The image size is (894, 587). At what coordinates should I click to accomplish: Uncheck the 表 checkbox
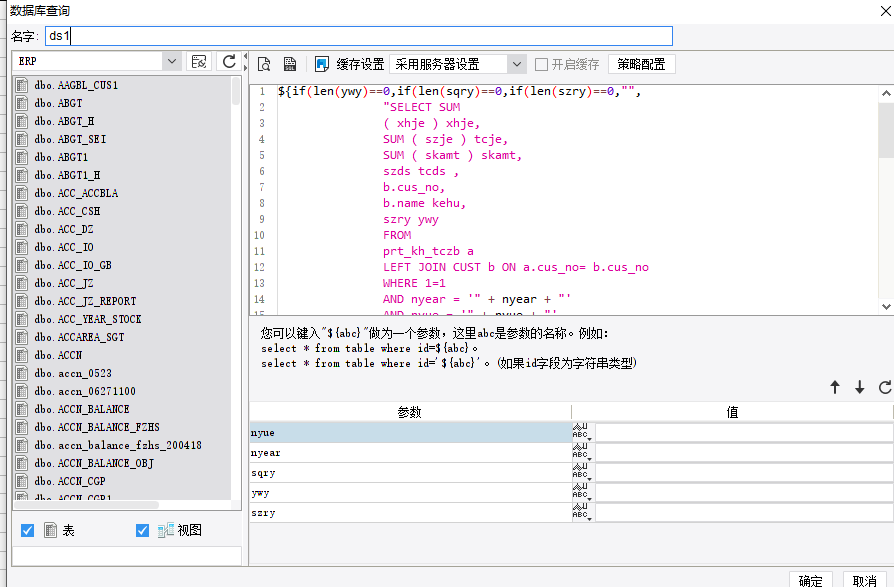28,530
